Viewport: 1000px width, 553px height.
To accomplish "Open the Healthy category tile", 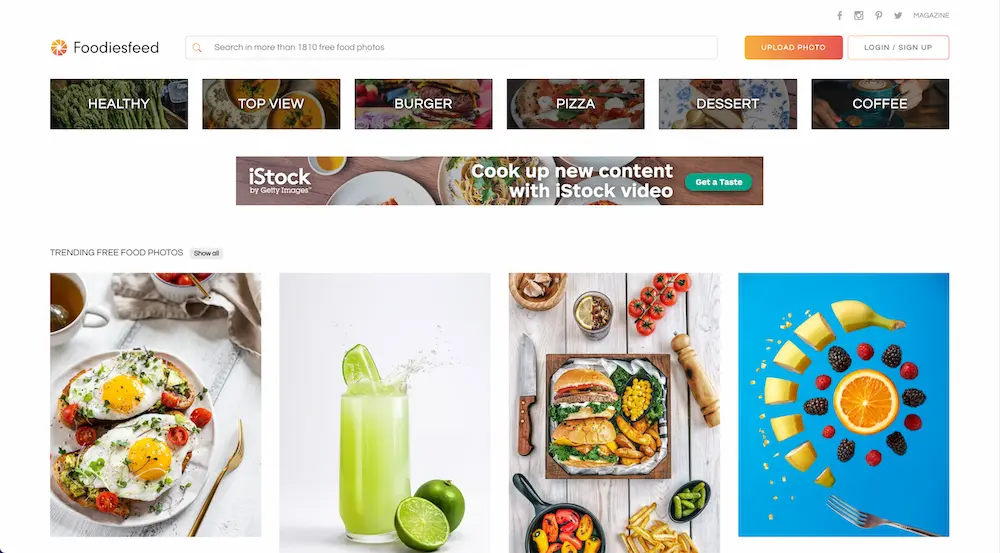I will pyautogui.click(x=119, y=104).
